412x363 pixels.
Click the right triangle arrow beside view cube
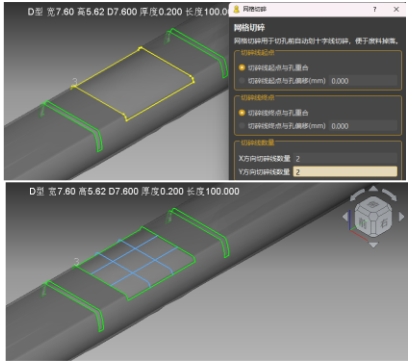pyautogui.click(x=401, y=217)
